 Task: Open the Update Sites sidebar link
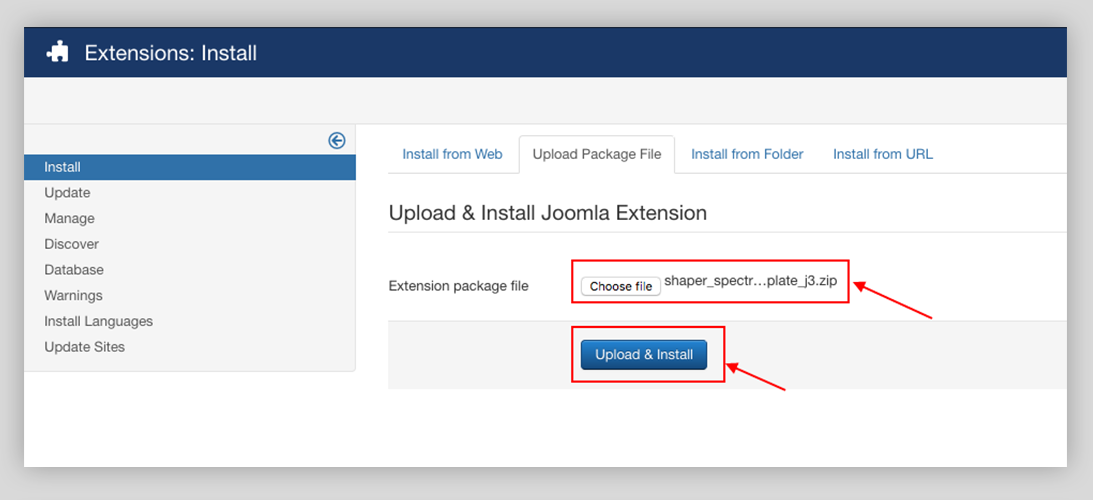(x=84, y=347)
